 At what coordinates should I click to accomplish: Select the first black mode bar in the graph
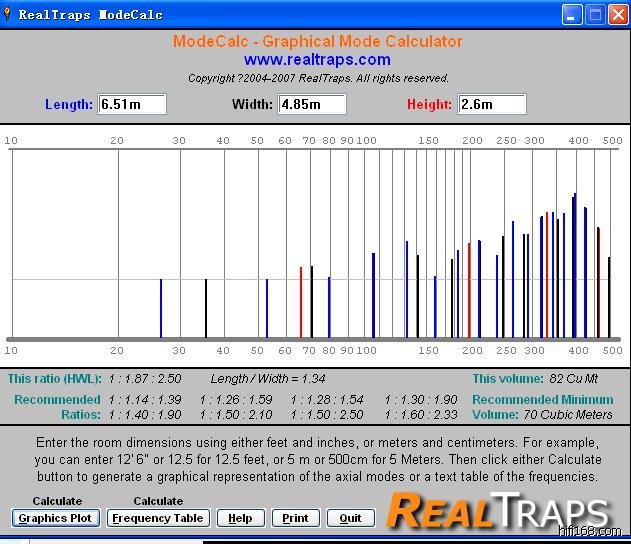(x=206, y=308)
